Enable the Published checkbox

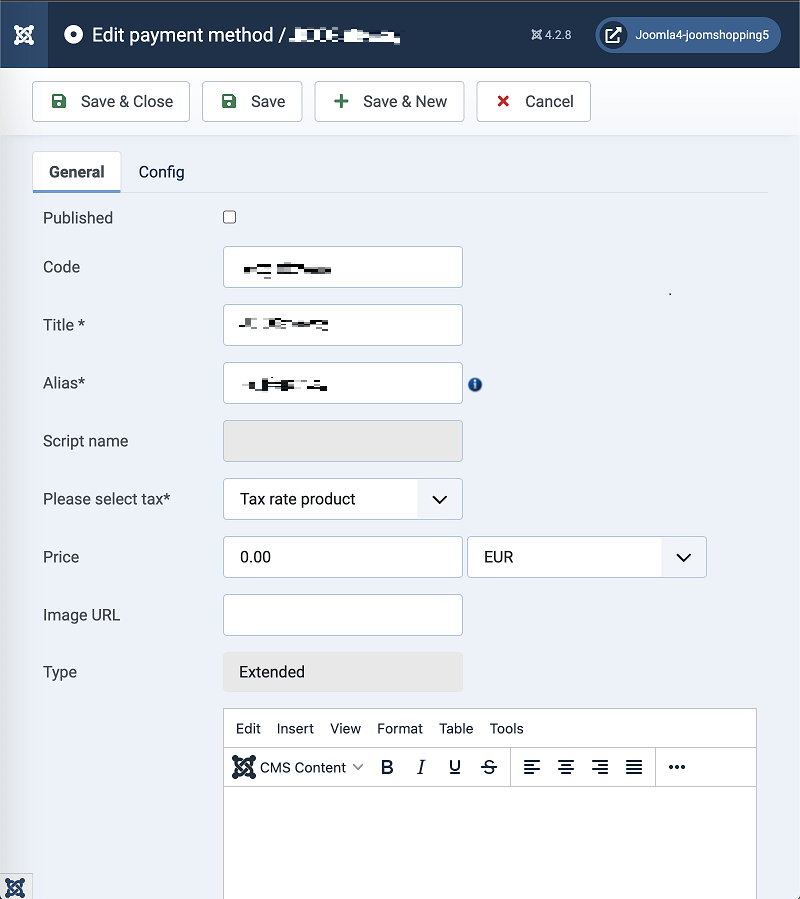point(230,217)
